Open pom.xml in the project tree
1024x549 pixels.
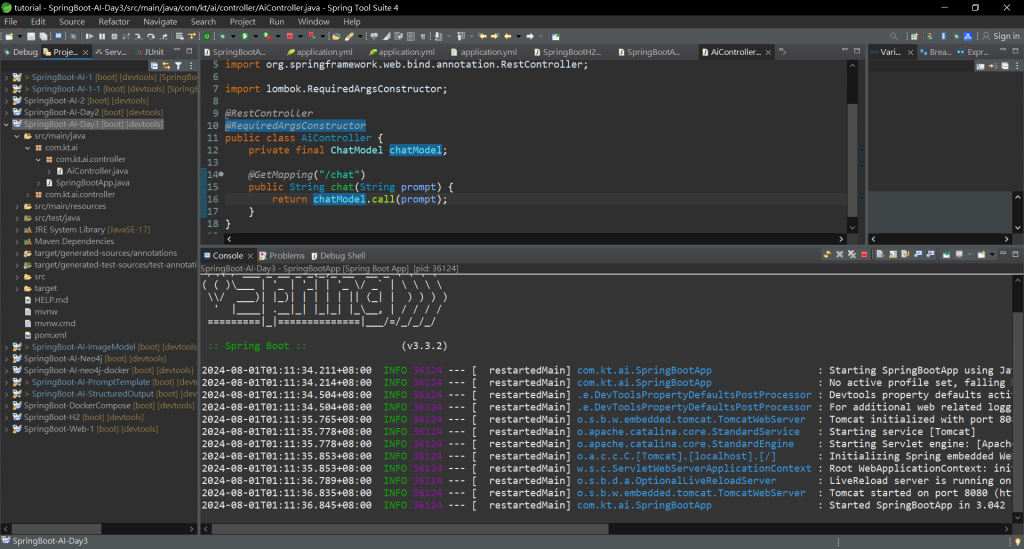[x=48, y=335]
